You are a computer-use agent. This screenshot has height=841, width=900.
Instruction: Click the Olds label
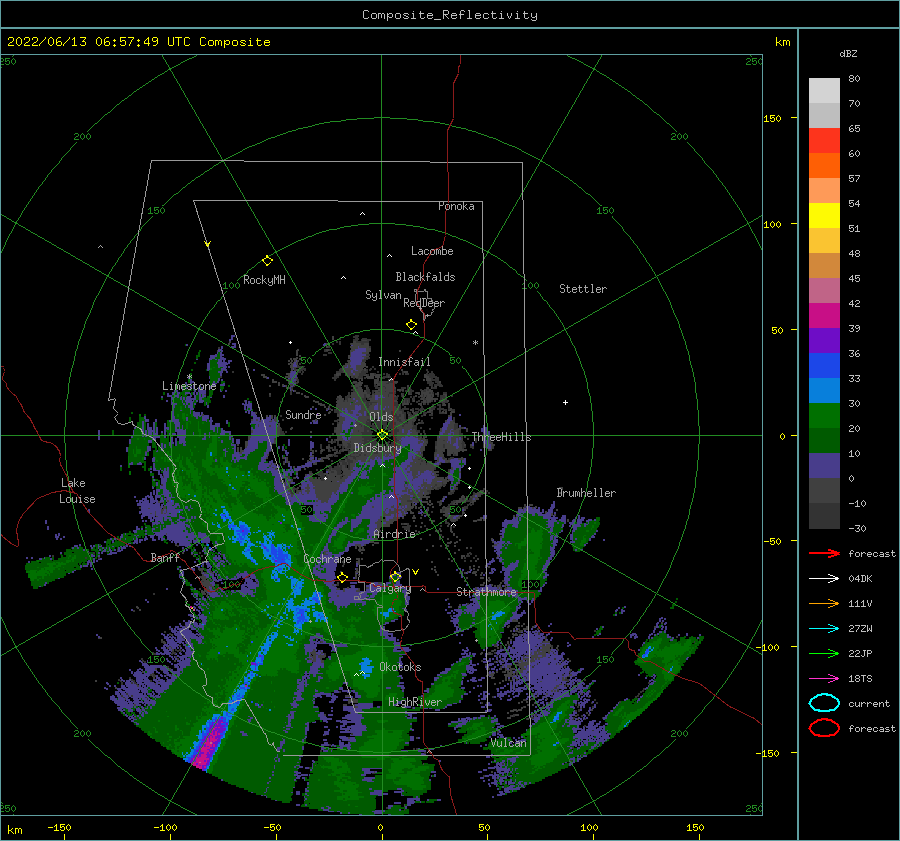coord(381,417)
